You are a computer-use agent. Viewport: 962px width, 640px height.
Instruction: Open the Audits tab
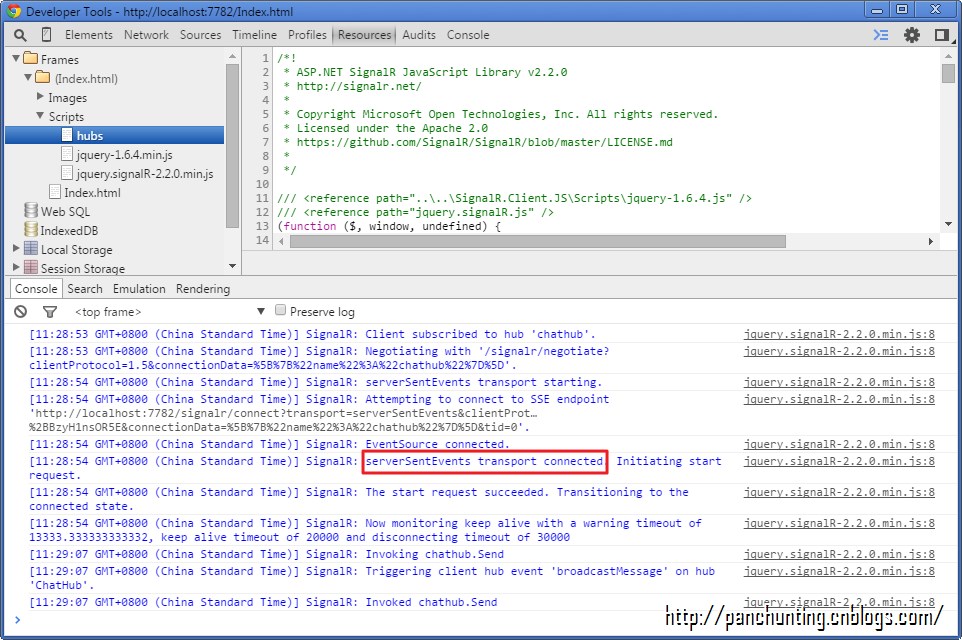(419, 35)
